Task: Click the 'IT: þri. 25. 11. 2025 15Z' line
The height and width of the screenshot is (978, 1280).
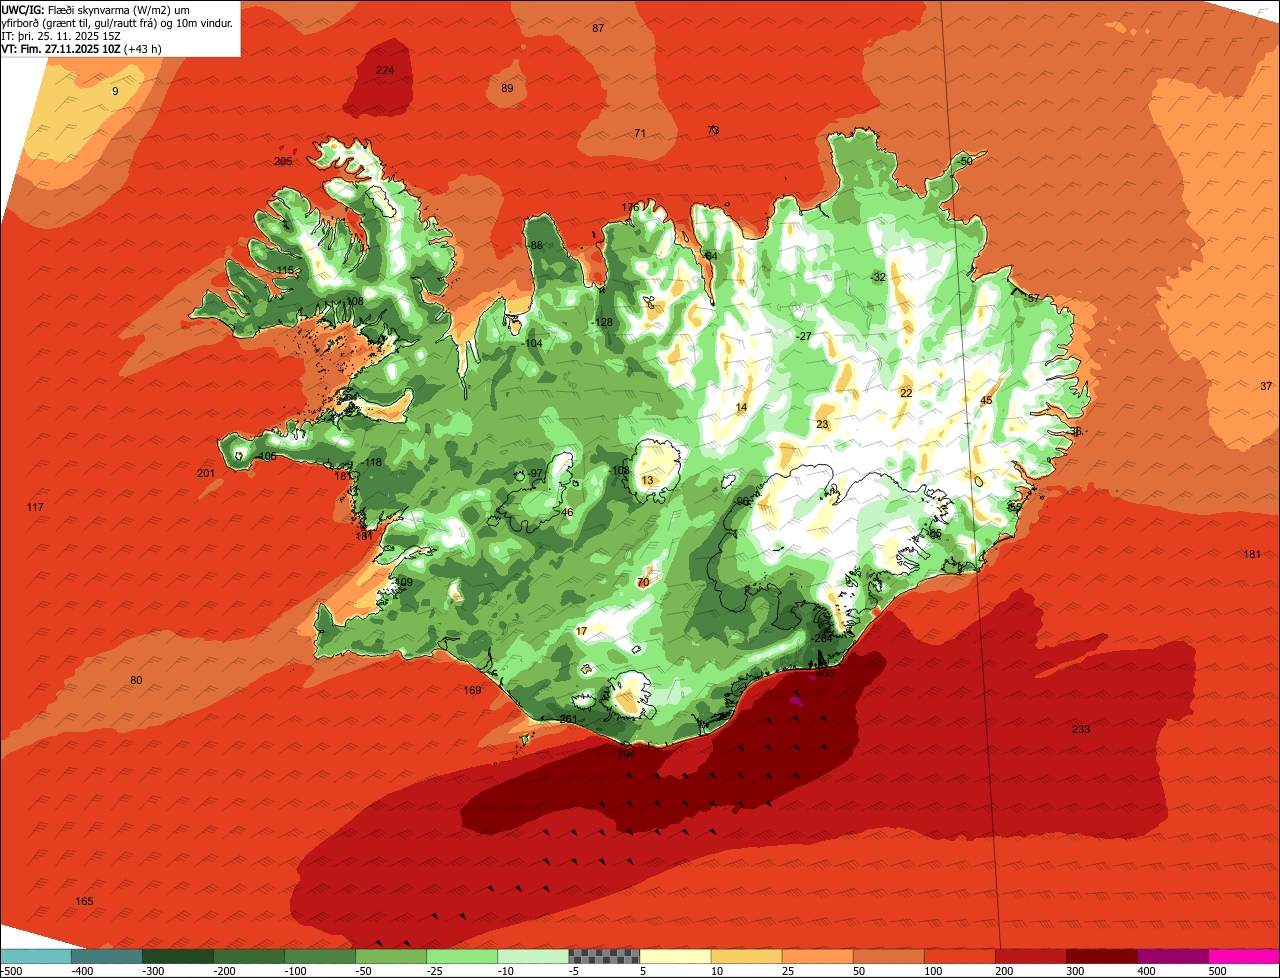Action: (61, 36)
